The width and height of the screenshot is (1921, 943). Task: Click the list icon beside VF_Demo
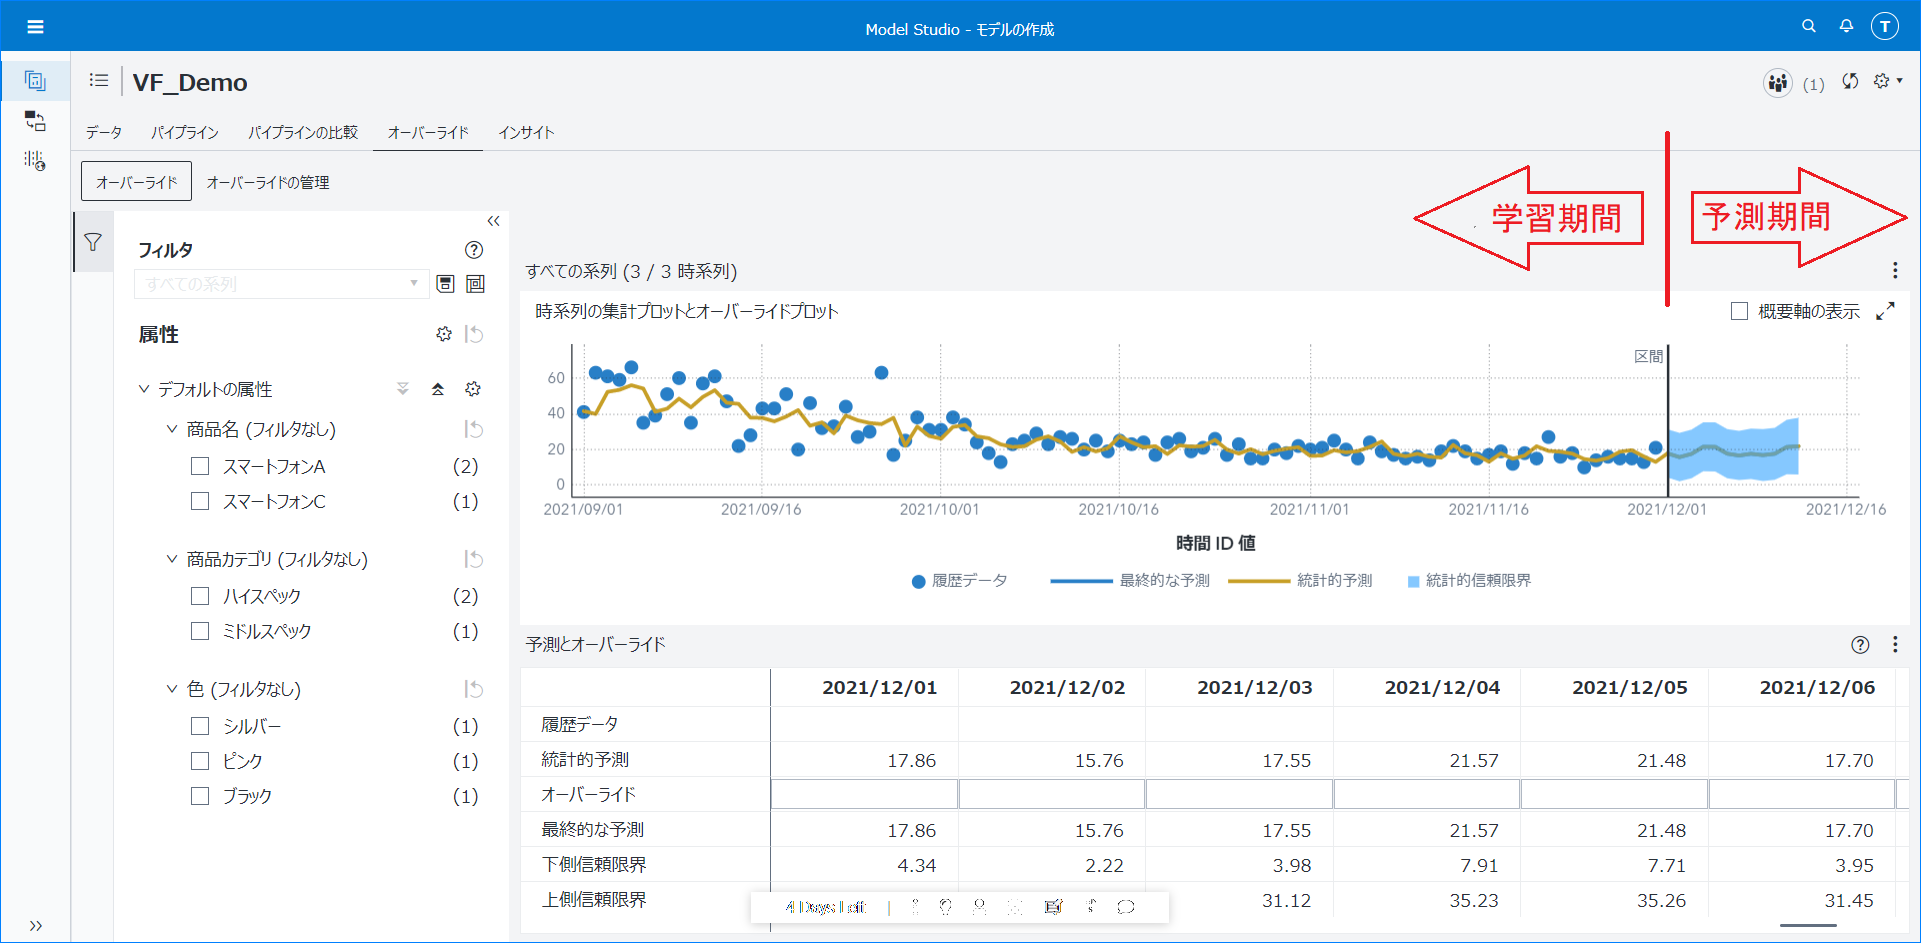pos(98,80)
